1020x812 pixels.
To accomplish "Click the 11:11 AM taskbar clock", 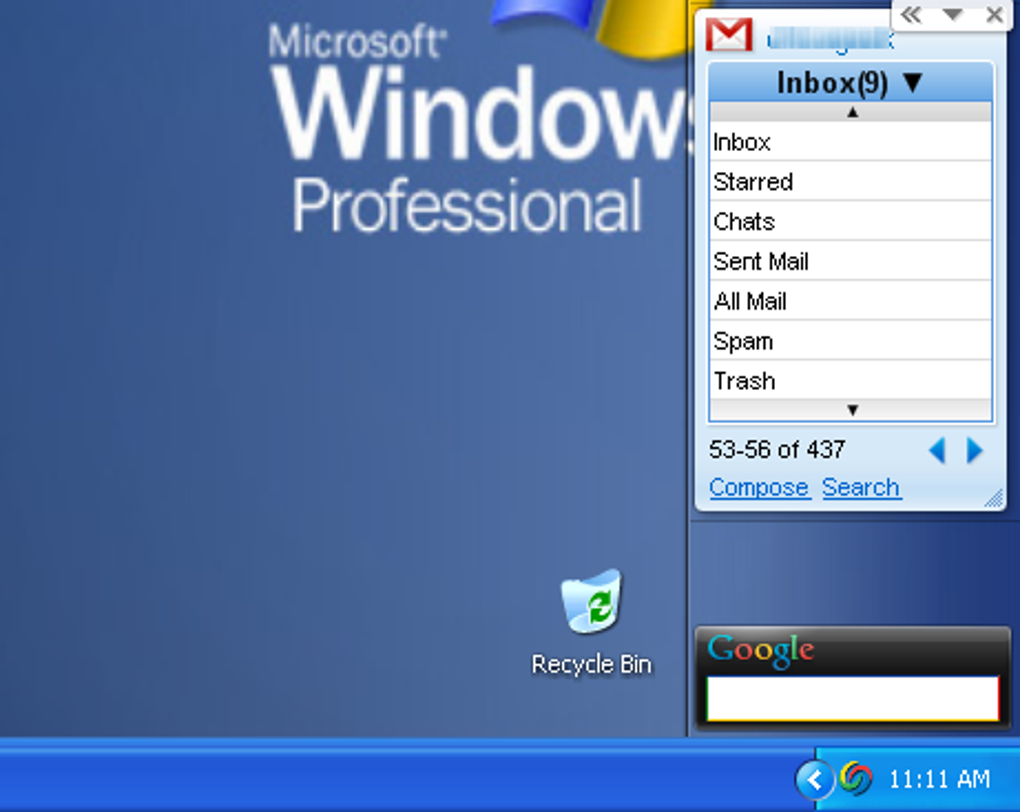I will click(939, 779).
